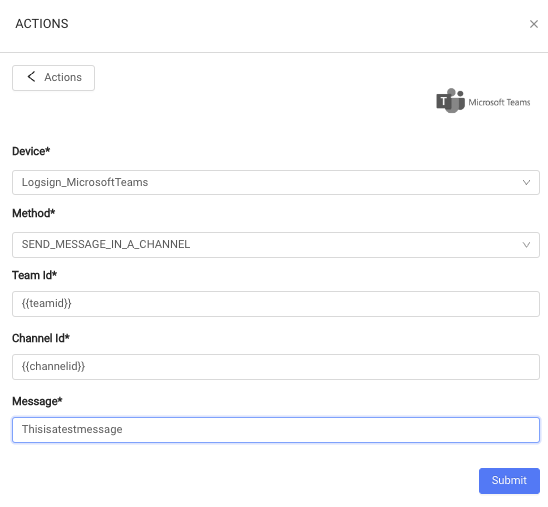Image resolution: width=548 pixels, height=507 pixels.
Task: Open the SEND_MESSAGE_IN_A_CHANNEL method selector
Action: point(276,245)
